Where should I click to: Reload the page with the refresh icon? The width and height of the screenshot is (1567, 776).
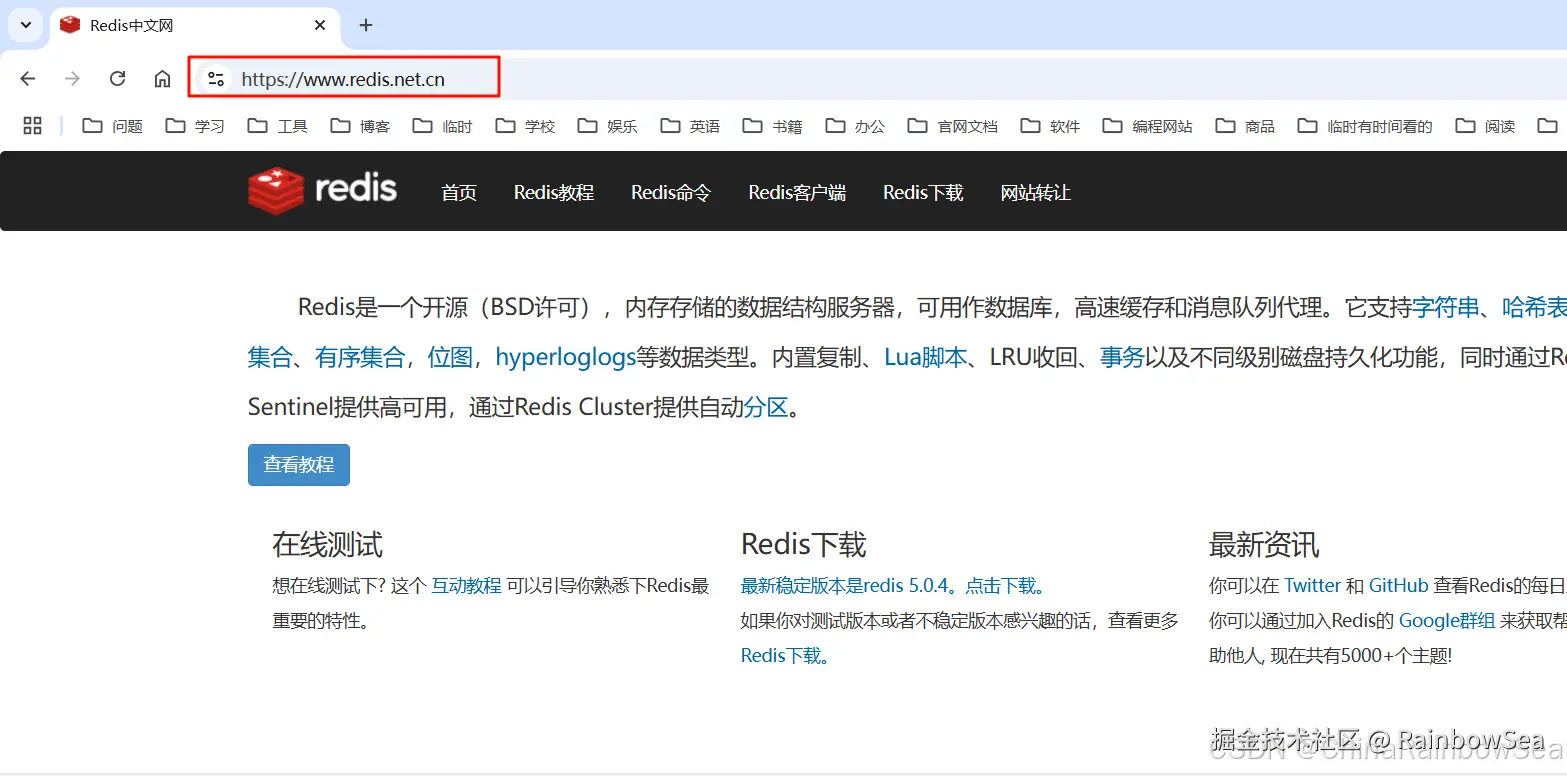pos(117,79)
